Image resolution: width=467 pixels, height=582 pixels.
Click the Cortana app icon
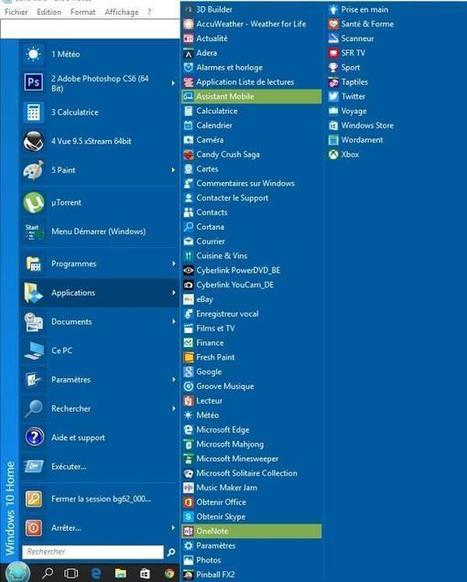pyautogui.click(x=189, y=227)
